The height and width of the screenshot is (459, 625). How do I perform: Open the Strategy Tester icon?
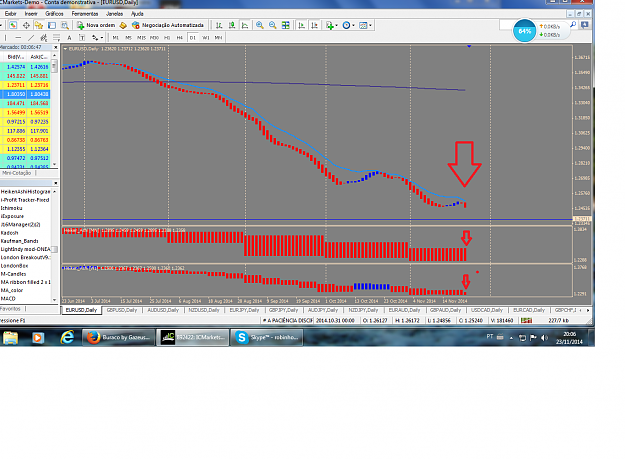(65, 25)
